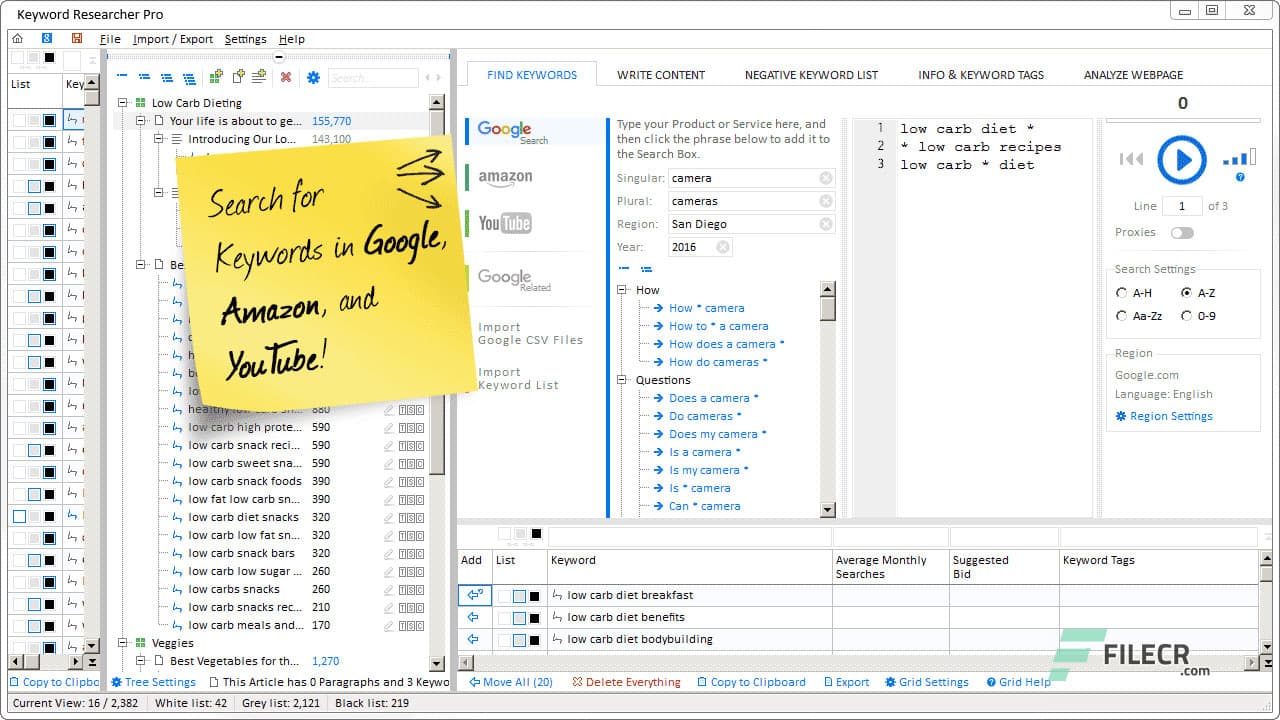1280x720 pixels.
Task: Select the A-H sort radio button
Action: click(x=1121, y=292)
